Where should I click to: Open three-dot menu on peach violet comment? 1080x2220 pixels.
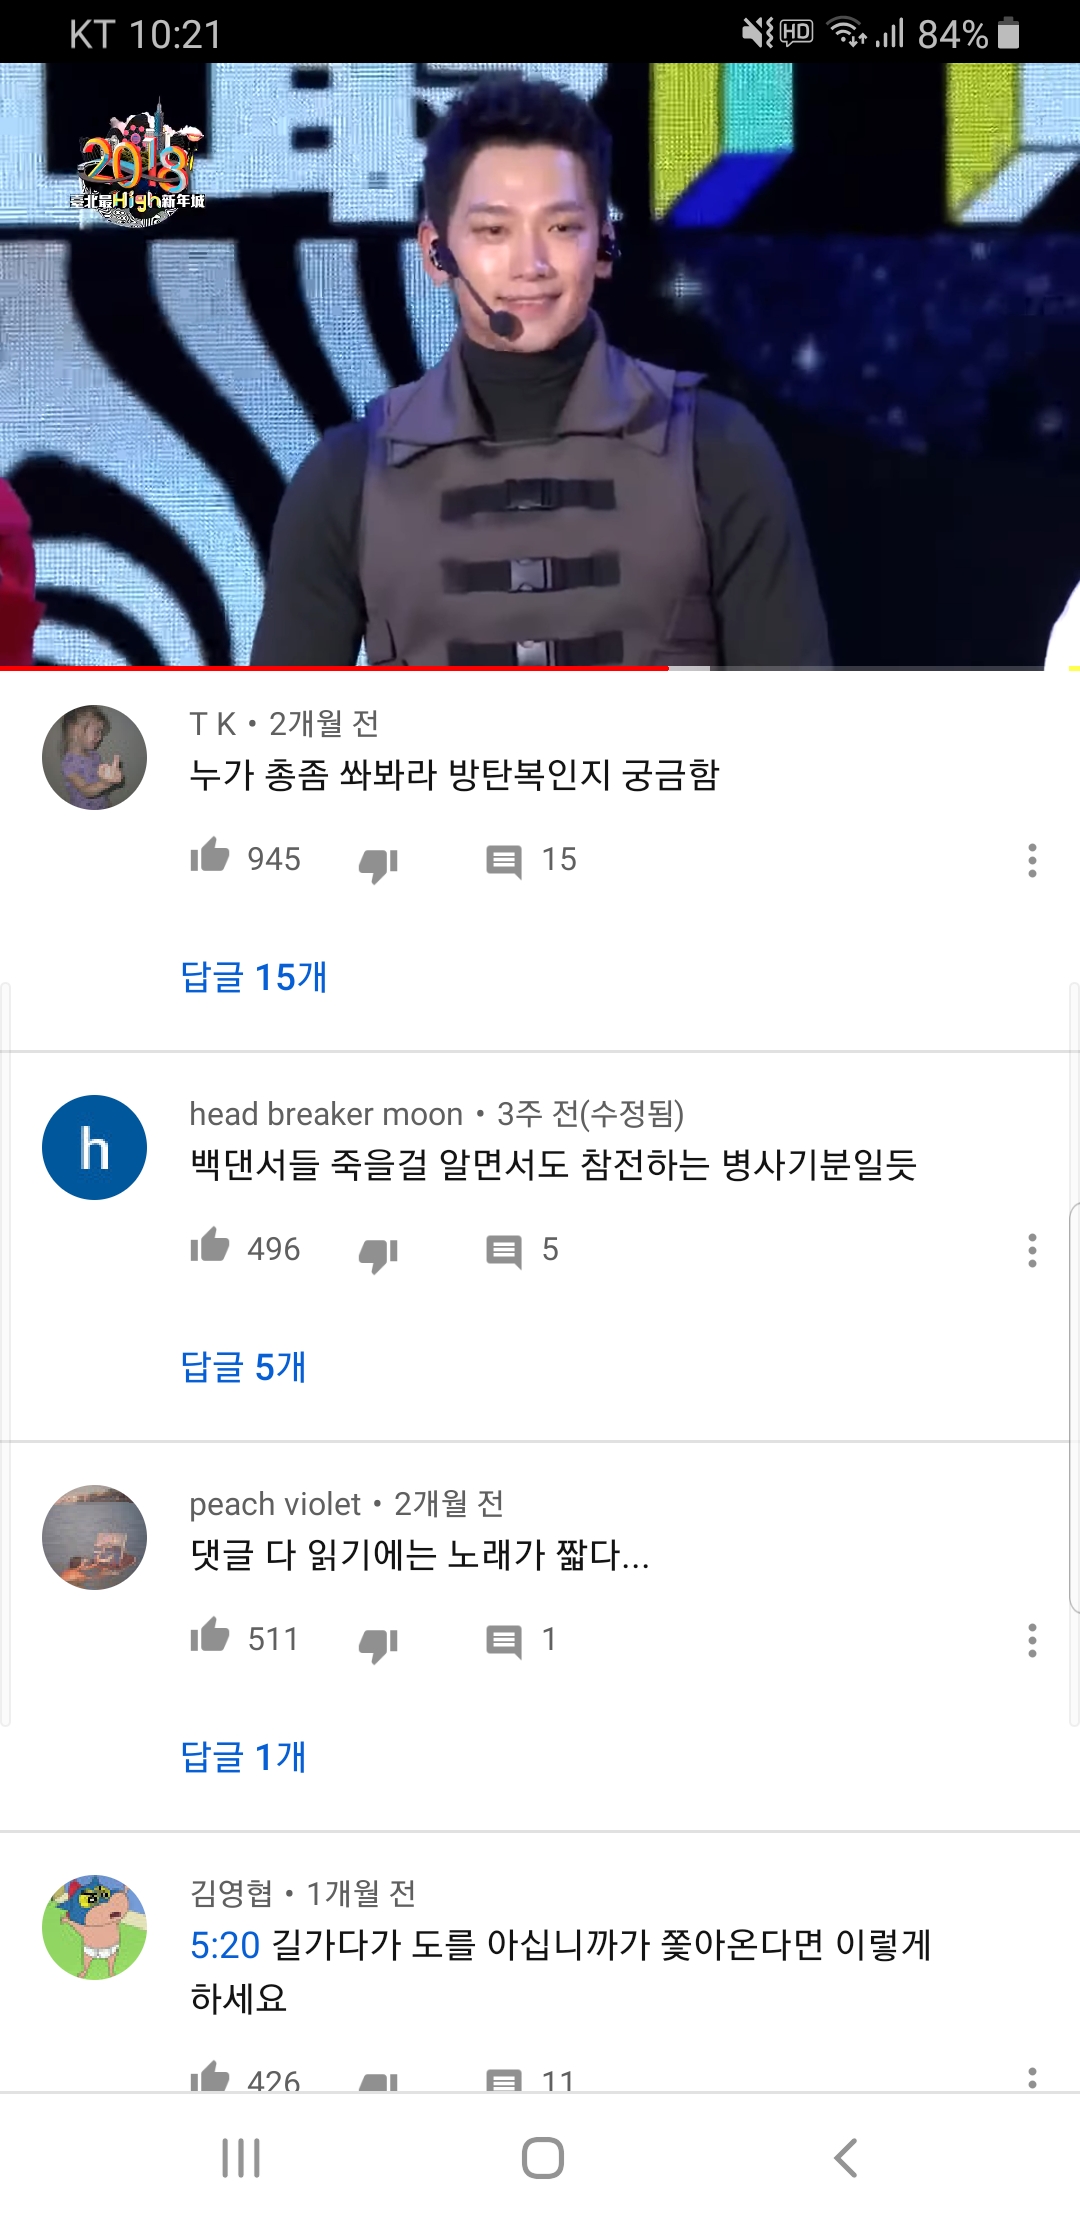1032,1640
